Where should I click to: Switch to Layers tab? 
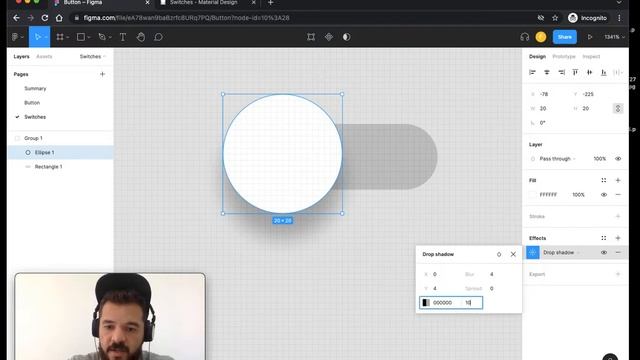pyautogui.click(x=21, y=56)
